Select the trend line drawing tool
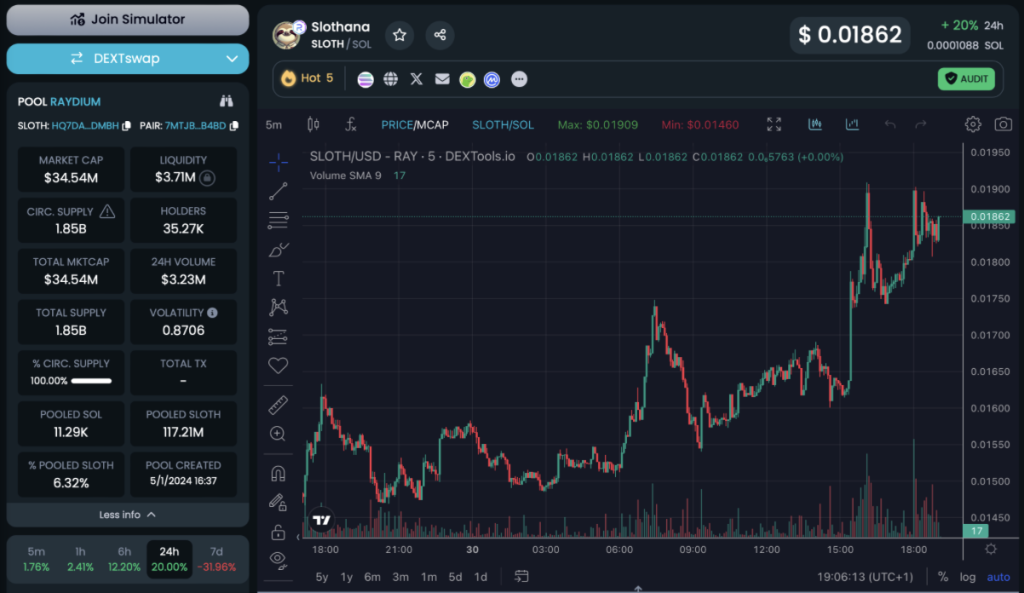Viewport: 1024px width, 593px height. coord(278,191)
